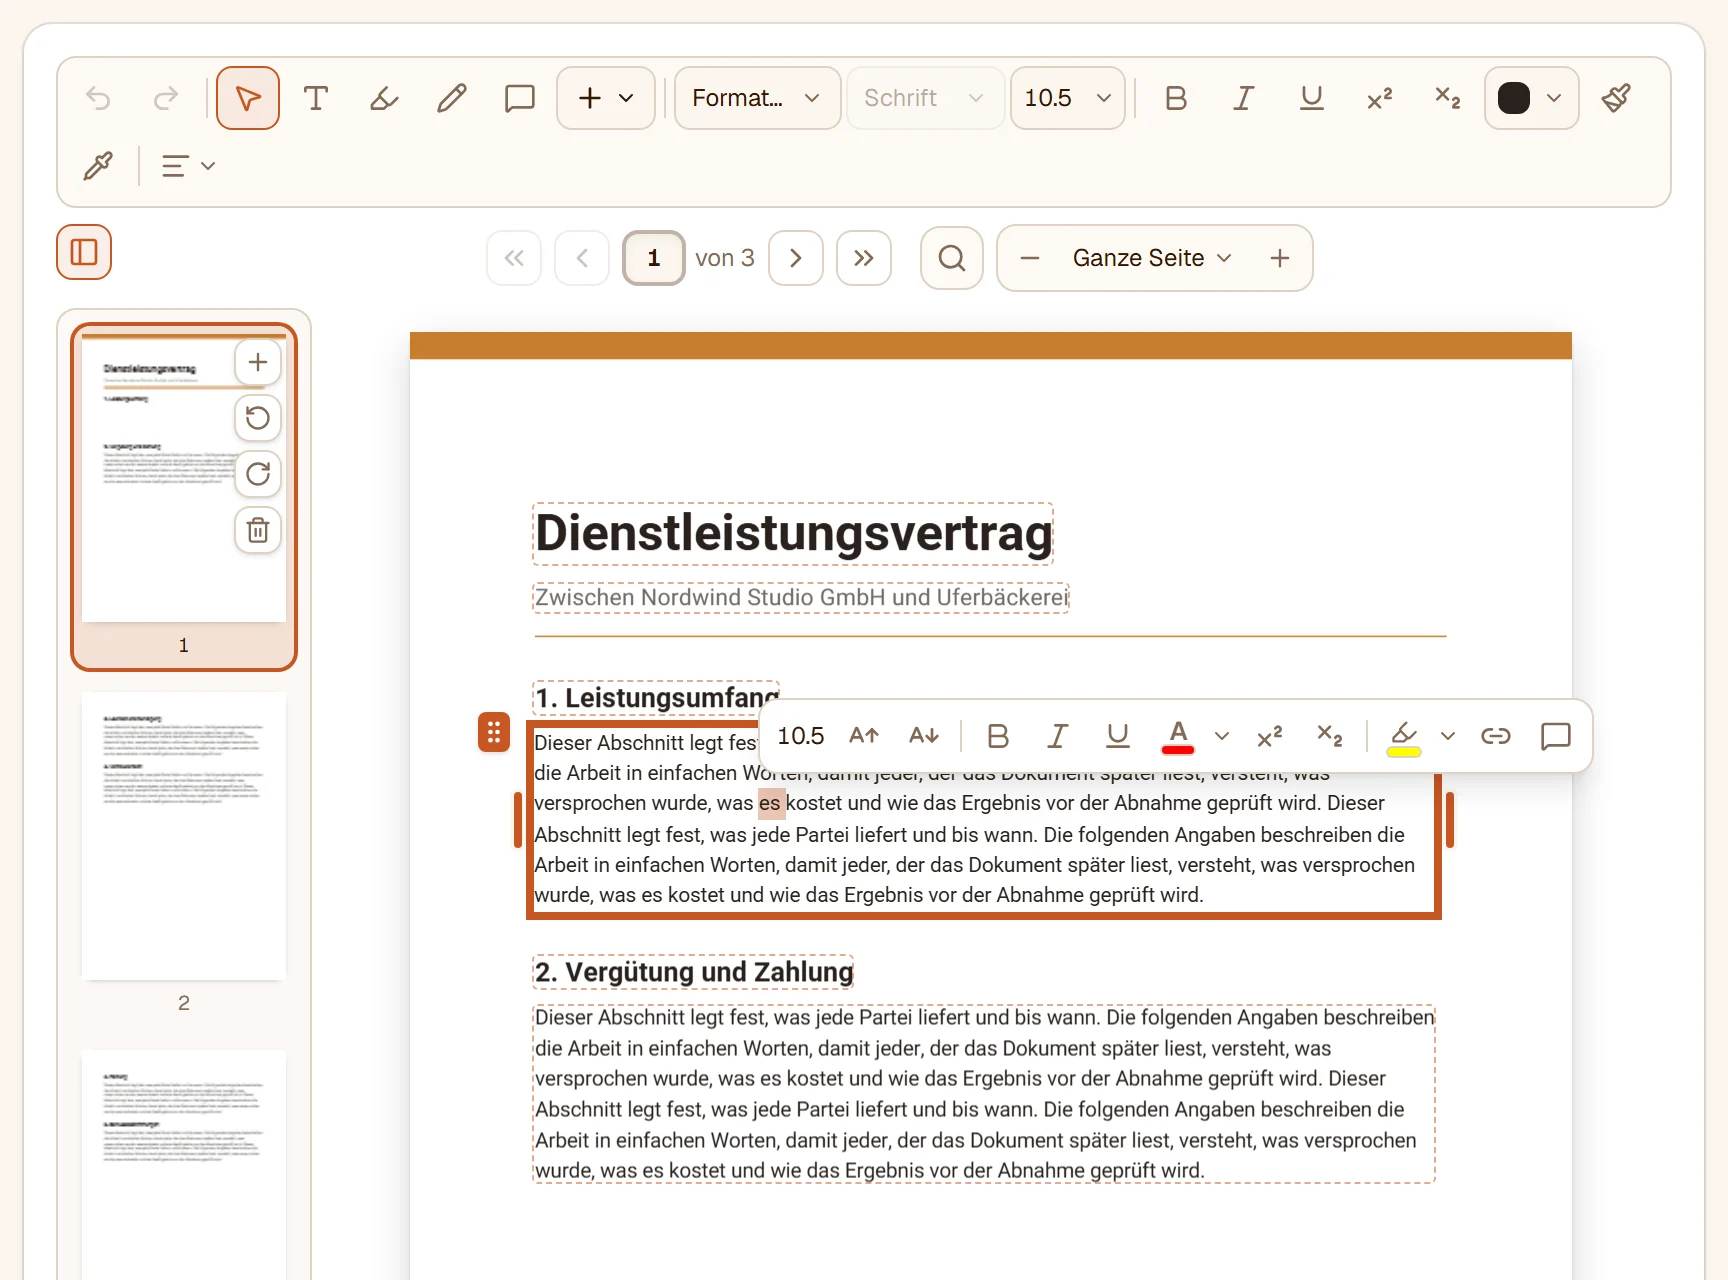Select the pencil drawing tool
1728x1280 pixels.
coord(452,98)
